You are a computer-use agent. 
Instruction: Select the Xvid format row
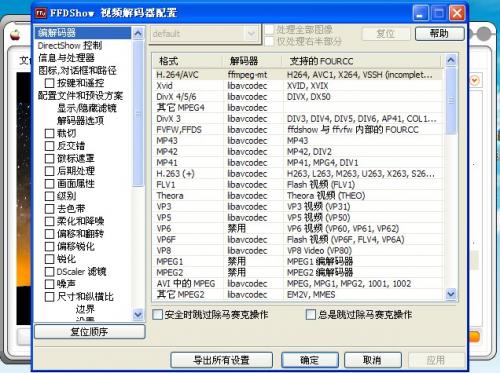(x=298, y=86)
